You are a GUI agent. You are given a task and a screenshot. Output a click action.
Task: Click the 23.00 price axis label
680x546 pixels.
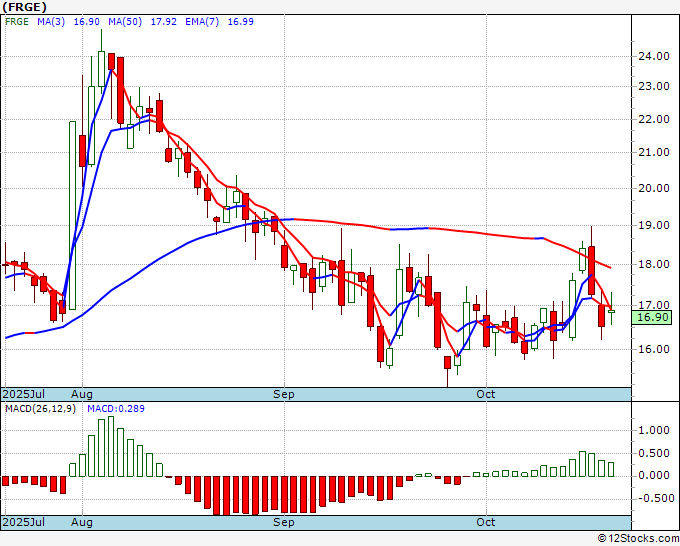pos(654,86)
